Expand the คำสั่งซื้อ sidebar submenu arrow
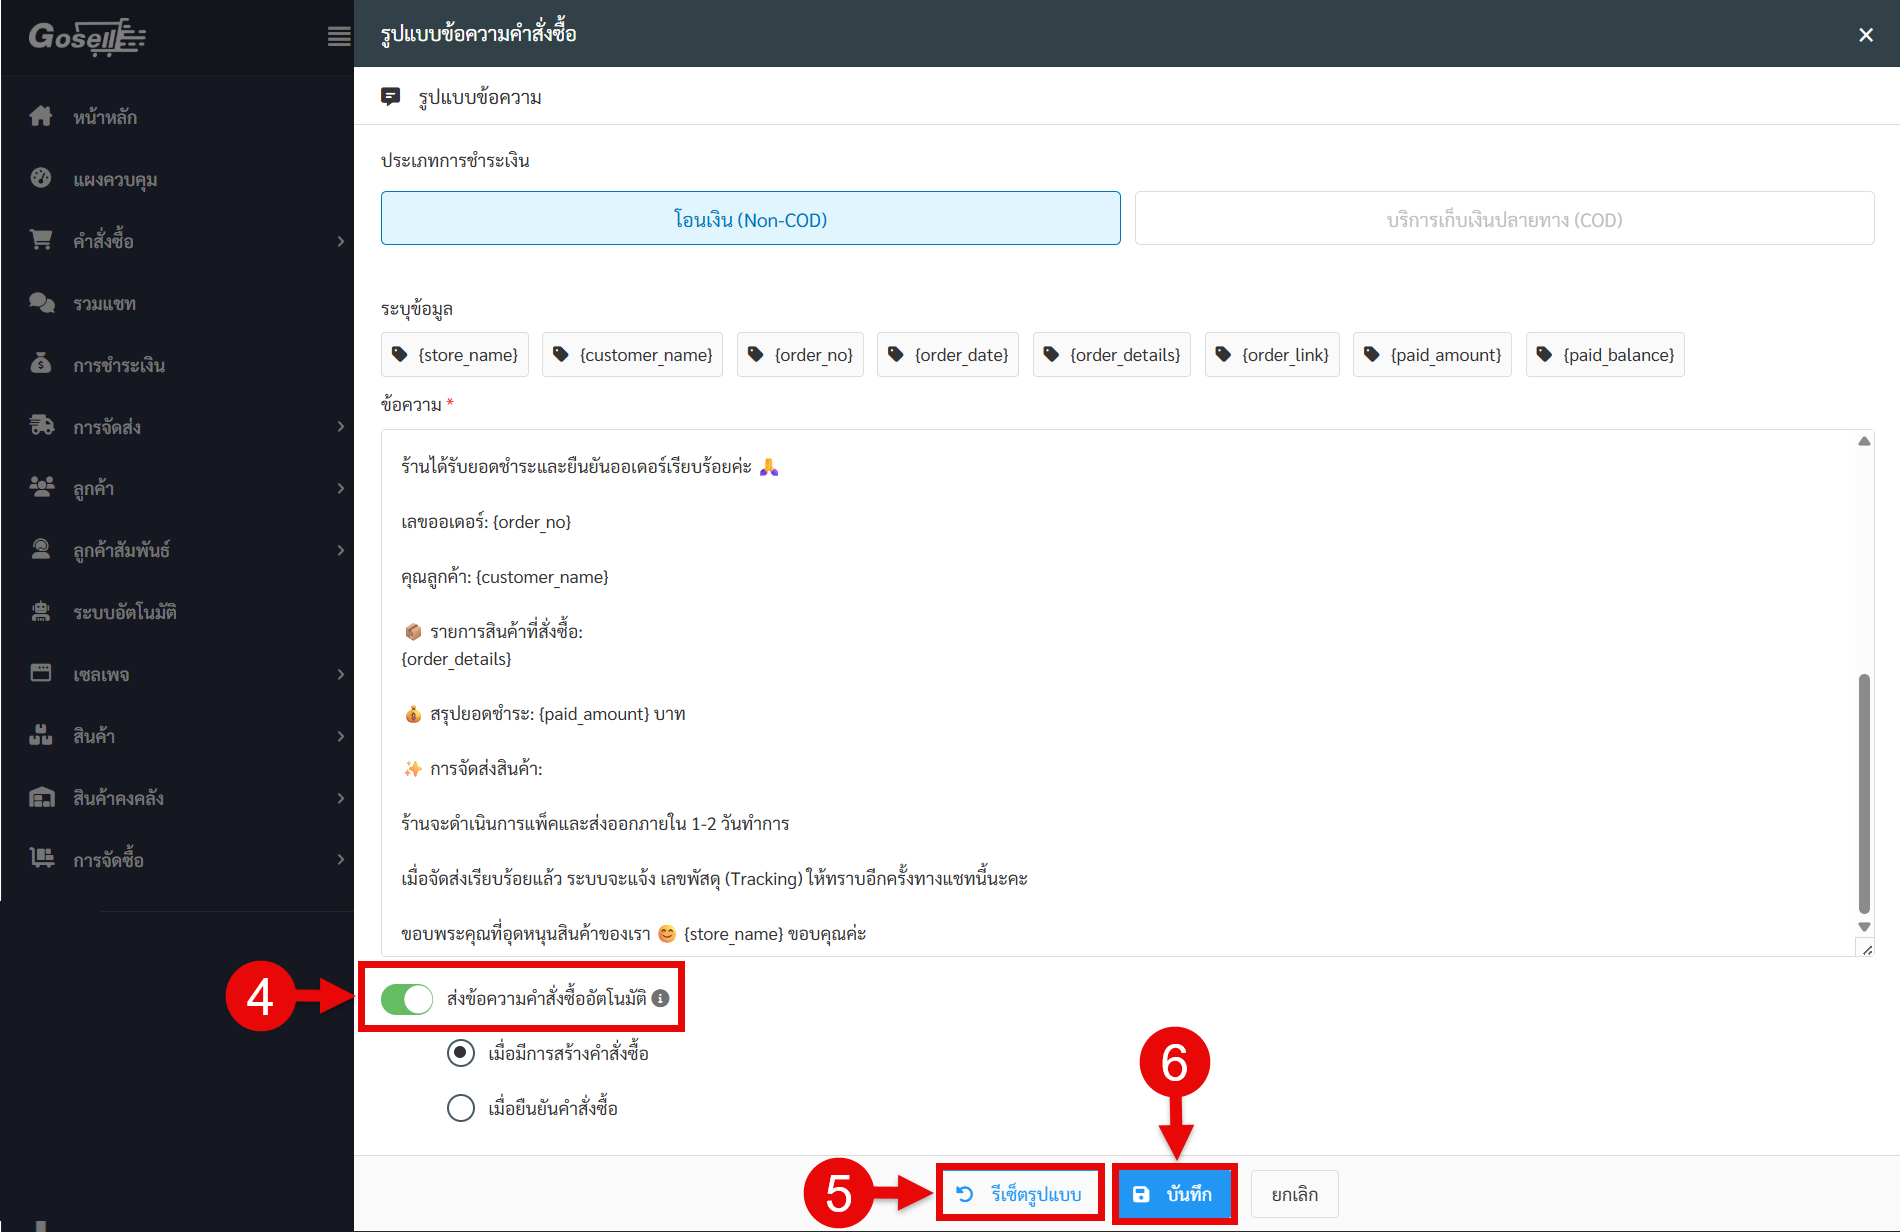 point(340,241)
